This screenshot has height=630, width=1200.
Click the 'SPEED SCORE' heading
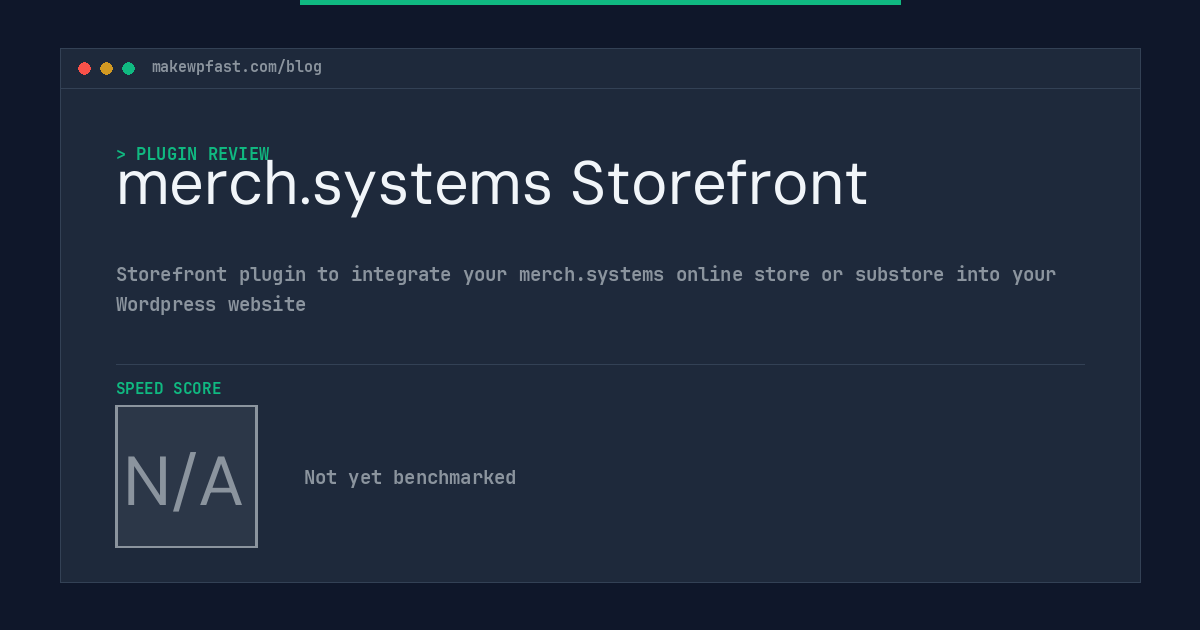point(169,388)
